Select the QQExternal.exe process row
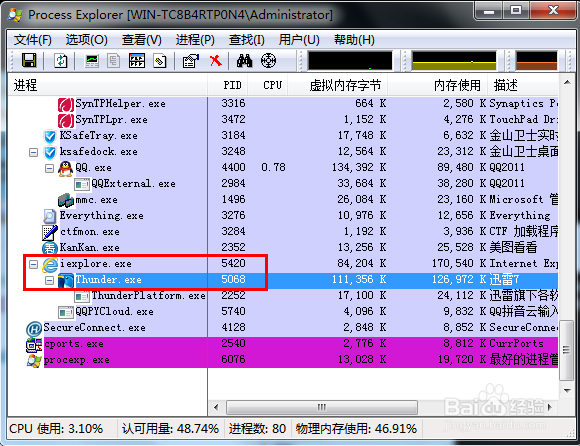Viewport: 580px width, 446px height. point(283,184)
